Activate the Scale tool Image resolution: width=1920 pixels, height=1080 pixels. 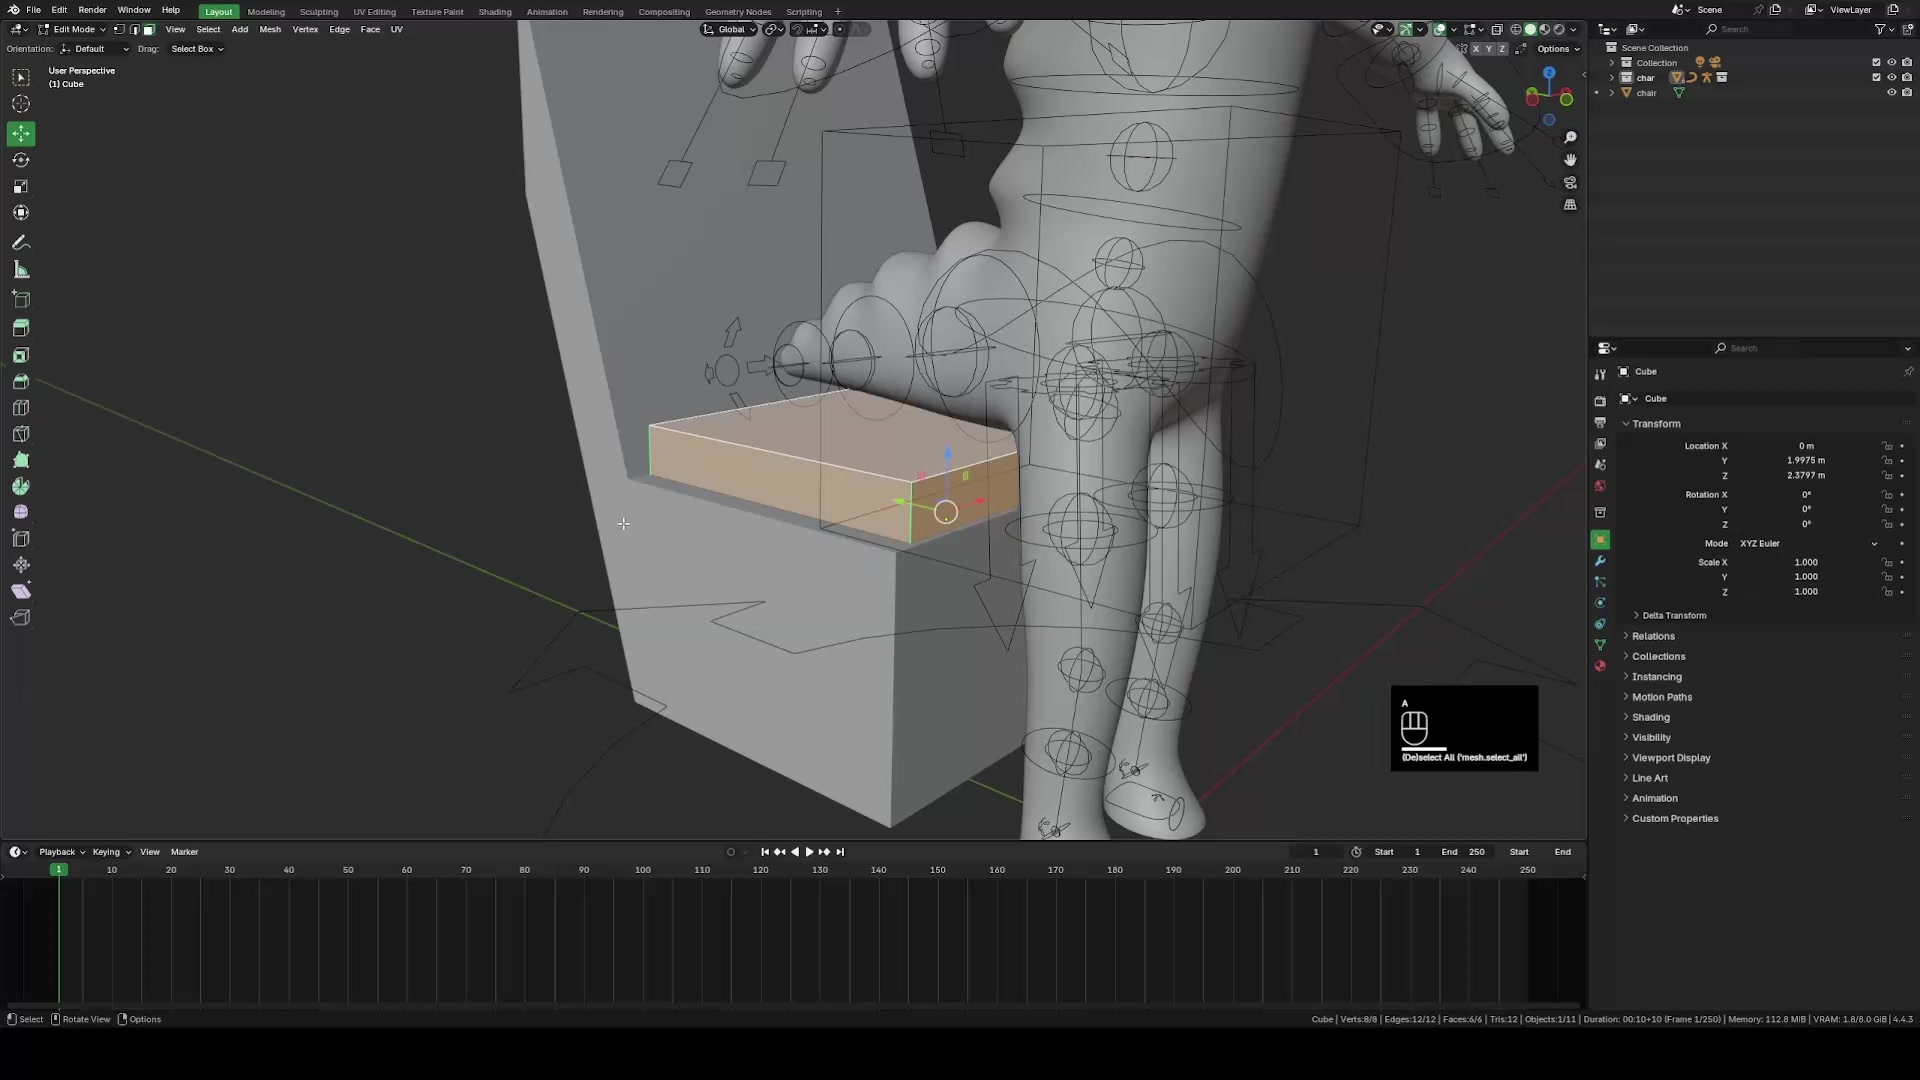[21, 186]
